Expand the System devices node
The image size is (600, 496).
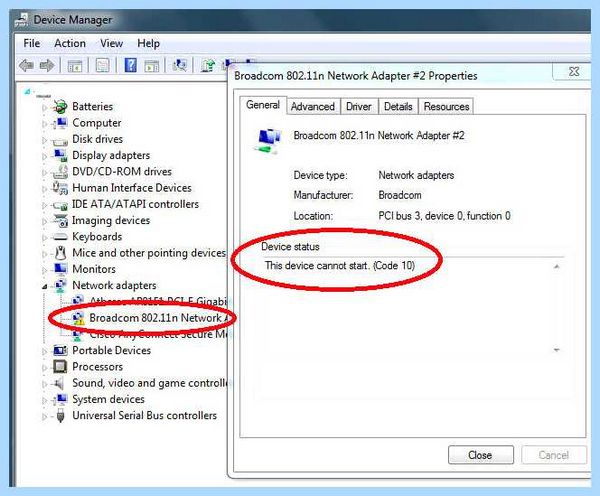point(44,400)
